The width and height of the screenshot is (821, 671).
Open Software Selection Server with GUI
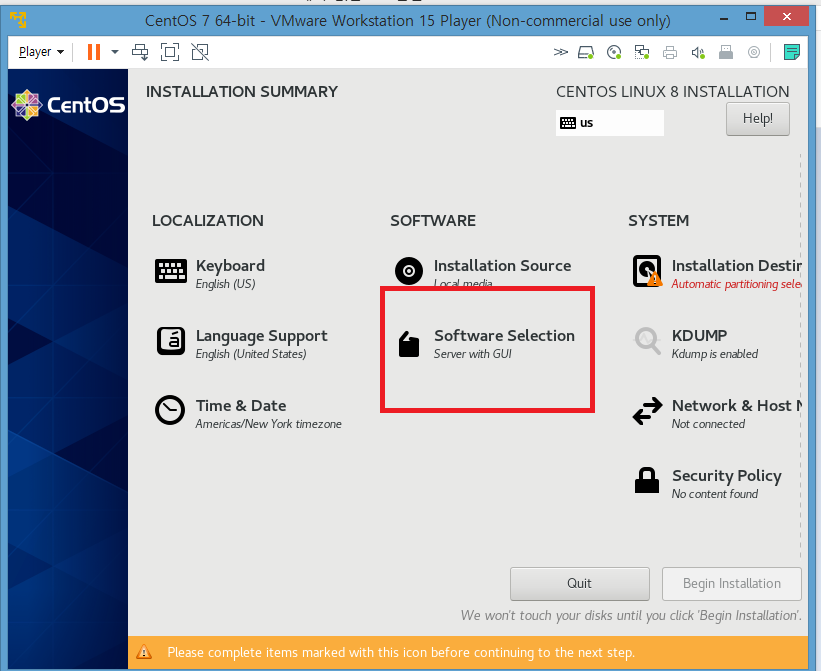(486, 344)
